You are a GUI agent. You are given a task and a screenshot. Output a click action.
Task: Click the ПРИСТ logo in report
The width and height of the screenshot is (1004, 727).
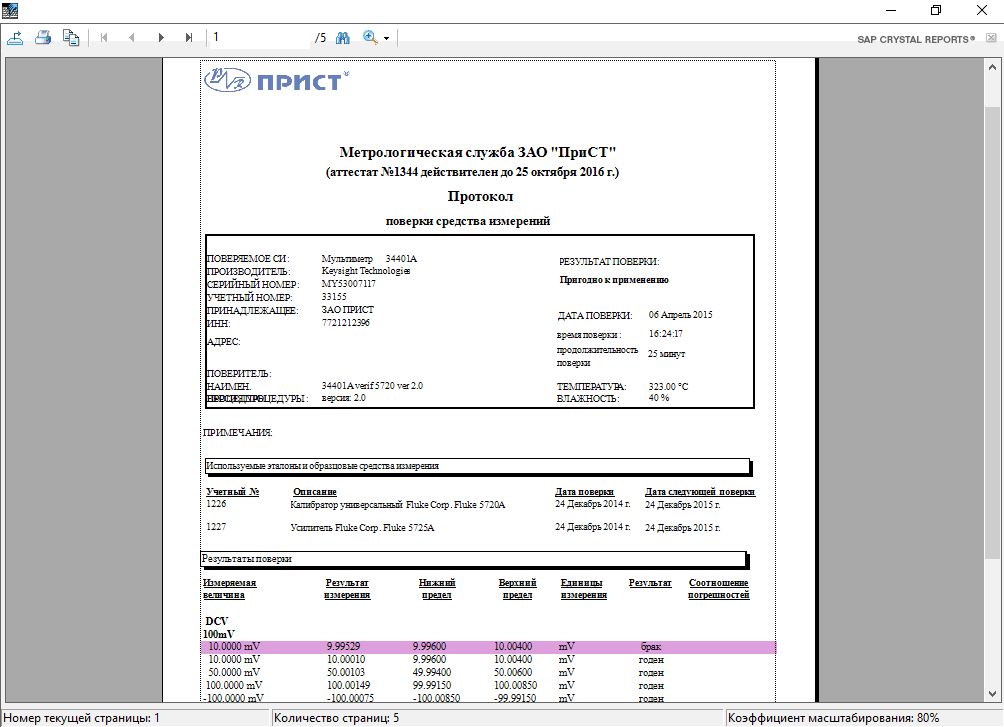pyautogui.click(x=277, y=81)
